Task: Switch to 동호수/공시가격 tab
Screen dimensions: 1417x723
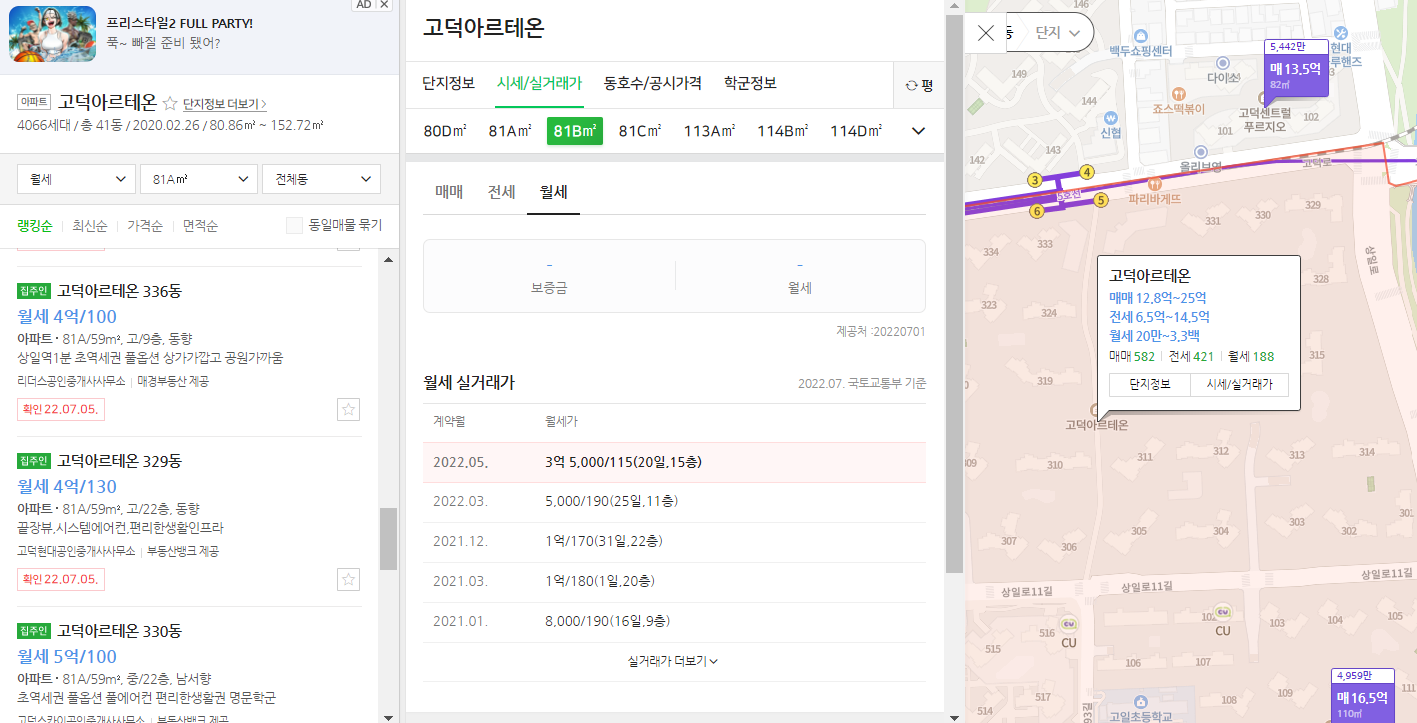Action: click(653, 84)
